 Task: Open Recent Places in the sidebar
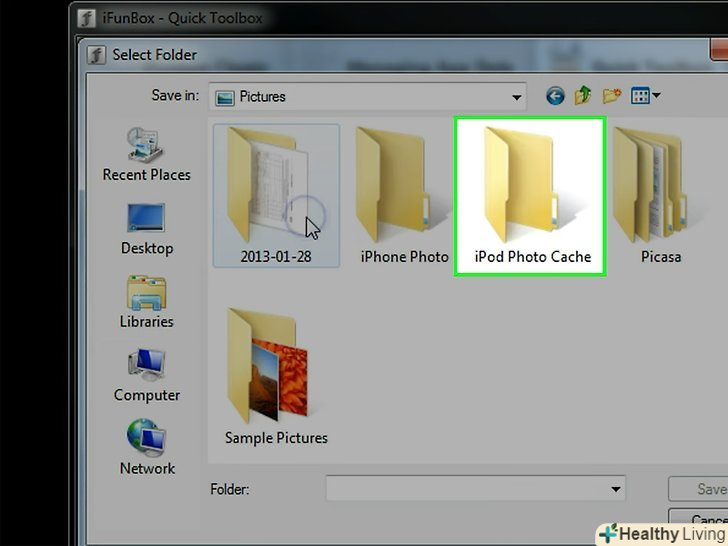[x=146, y=154]
